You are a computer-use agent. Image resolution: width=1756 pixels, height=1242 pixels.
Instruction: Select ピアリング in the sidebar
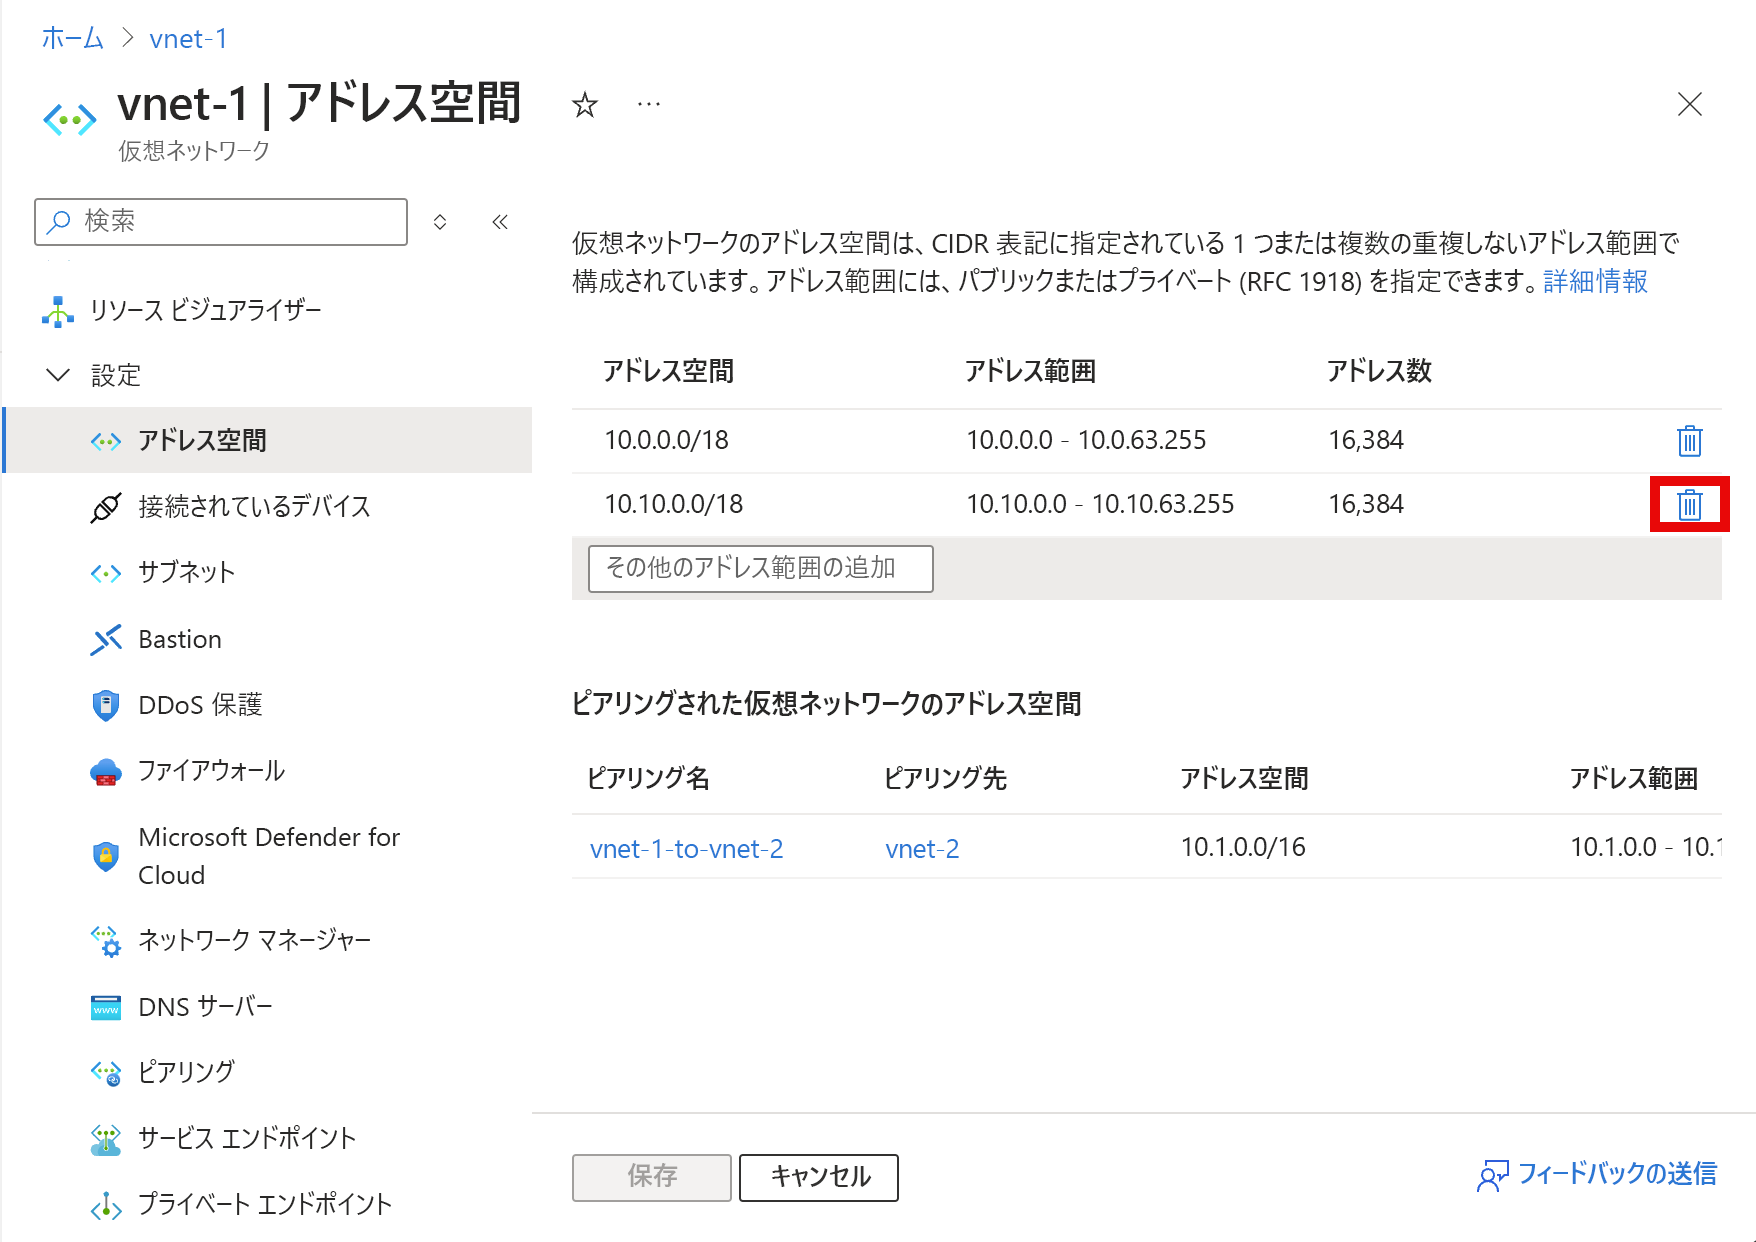coord(185,1071)
